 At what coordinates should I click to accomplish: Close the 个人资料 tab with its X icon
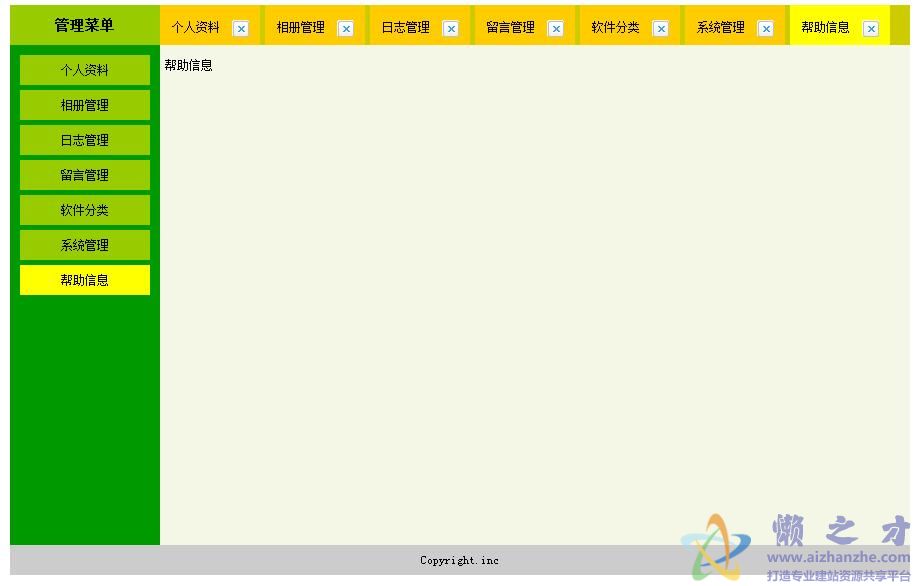point(241,29)
